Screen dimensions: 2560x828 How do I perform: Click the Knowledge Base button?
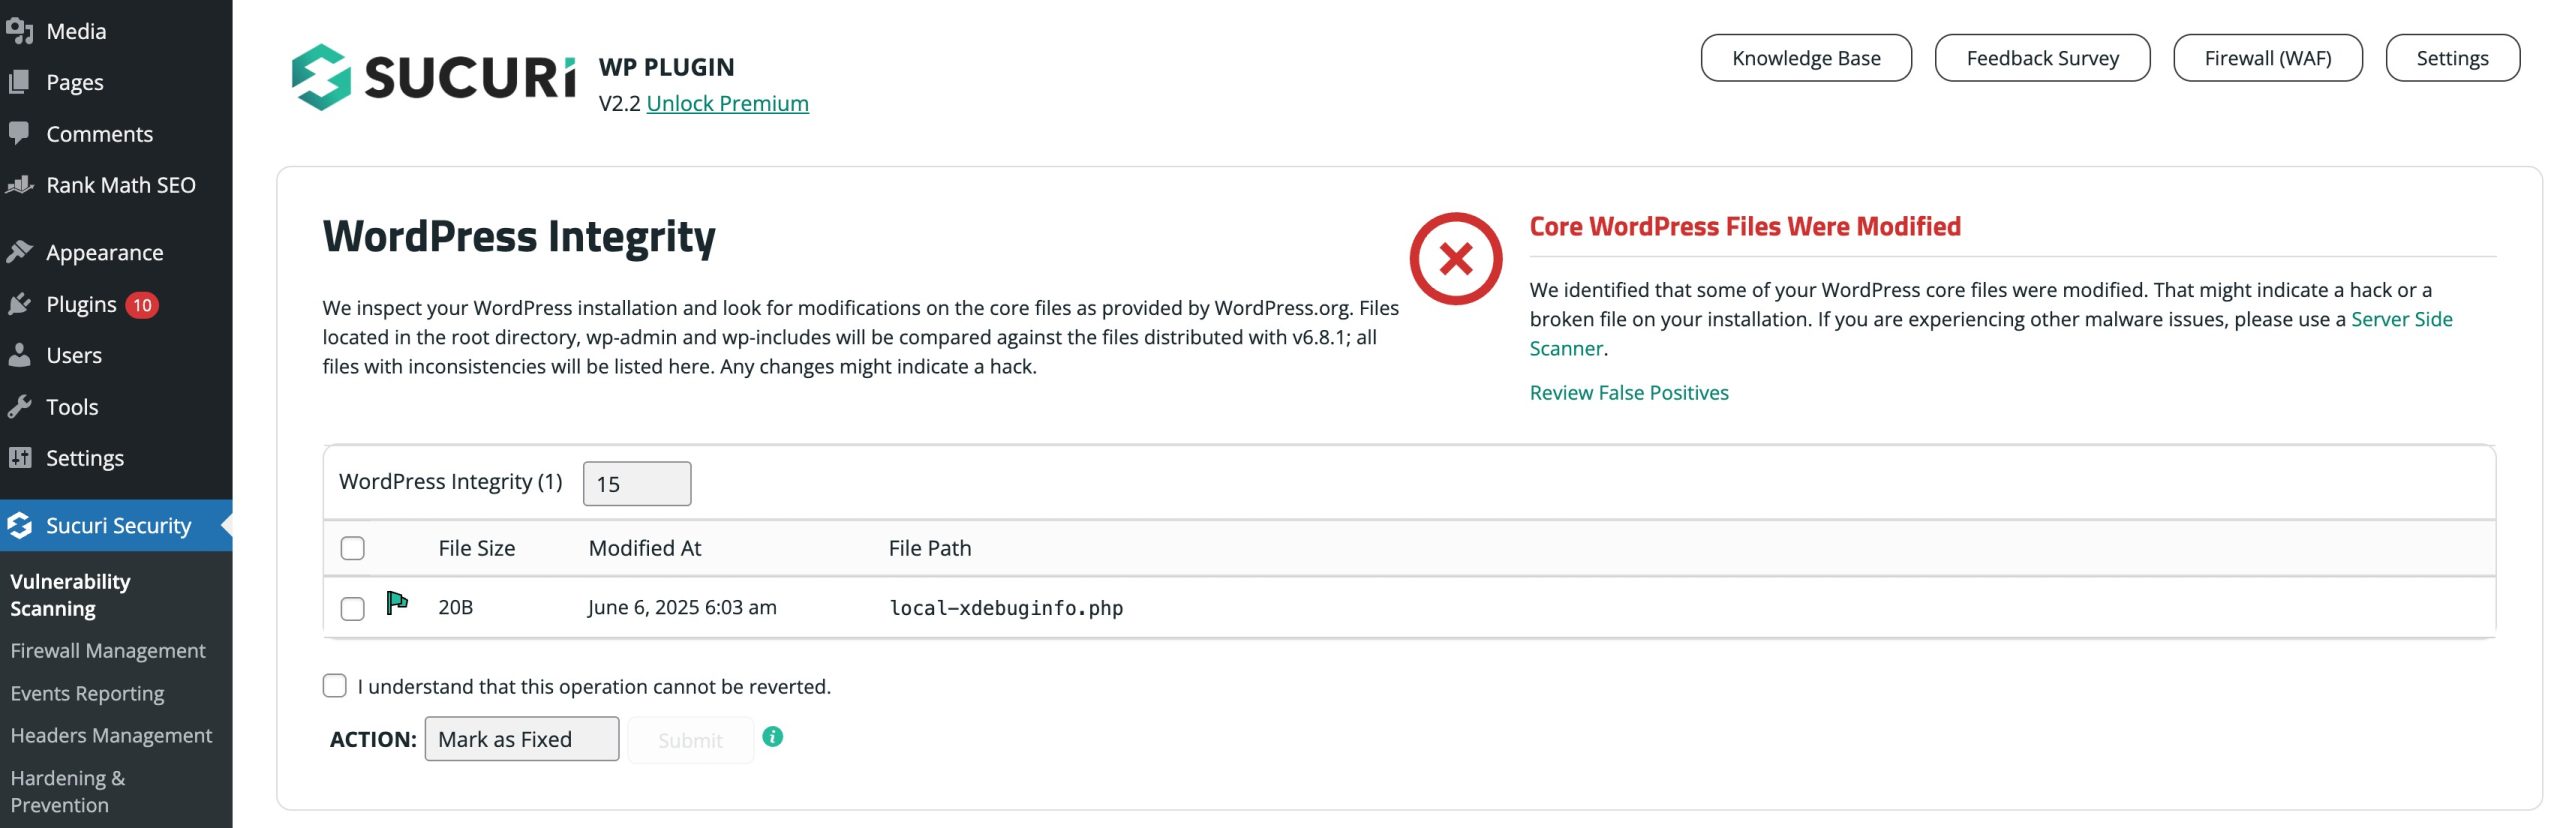pyautogui.click(x=1805, y=58)
